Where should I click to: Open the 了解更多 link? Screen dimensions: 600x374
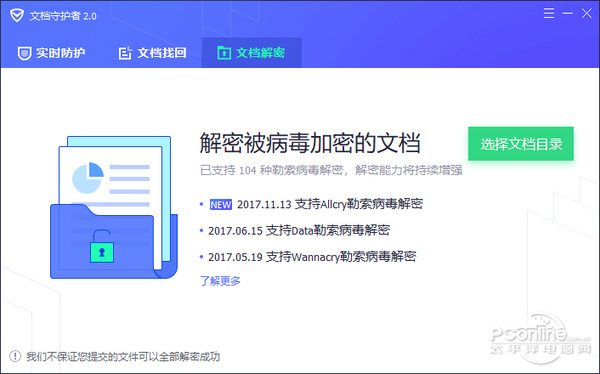[220, 281]
